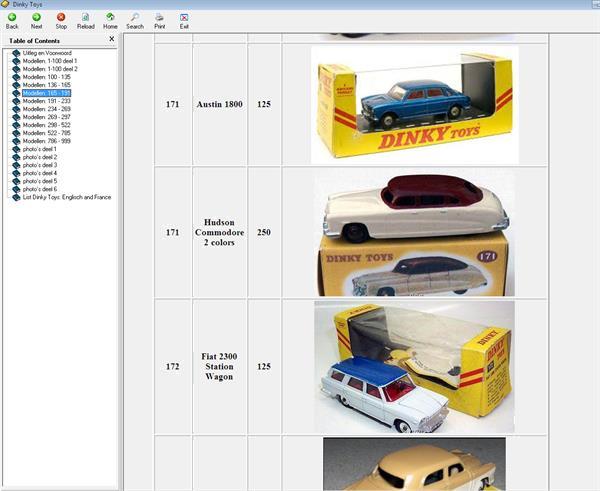Viewport: 600px width, 491px height.
Task: Open photo's deel 3 in contents
Action: [x=40, y=165]
